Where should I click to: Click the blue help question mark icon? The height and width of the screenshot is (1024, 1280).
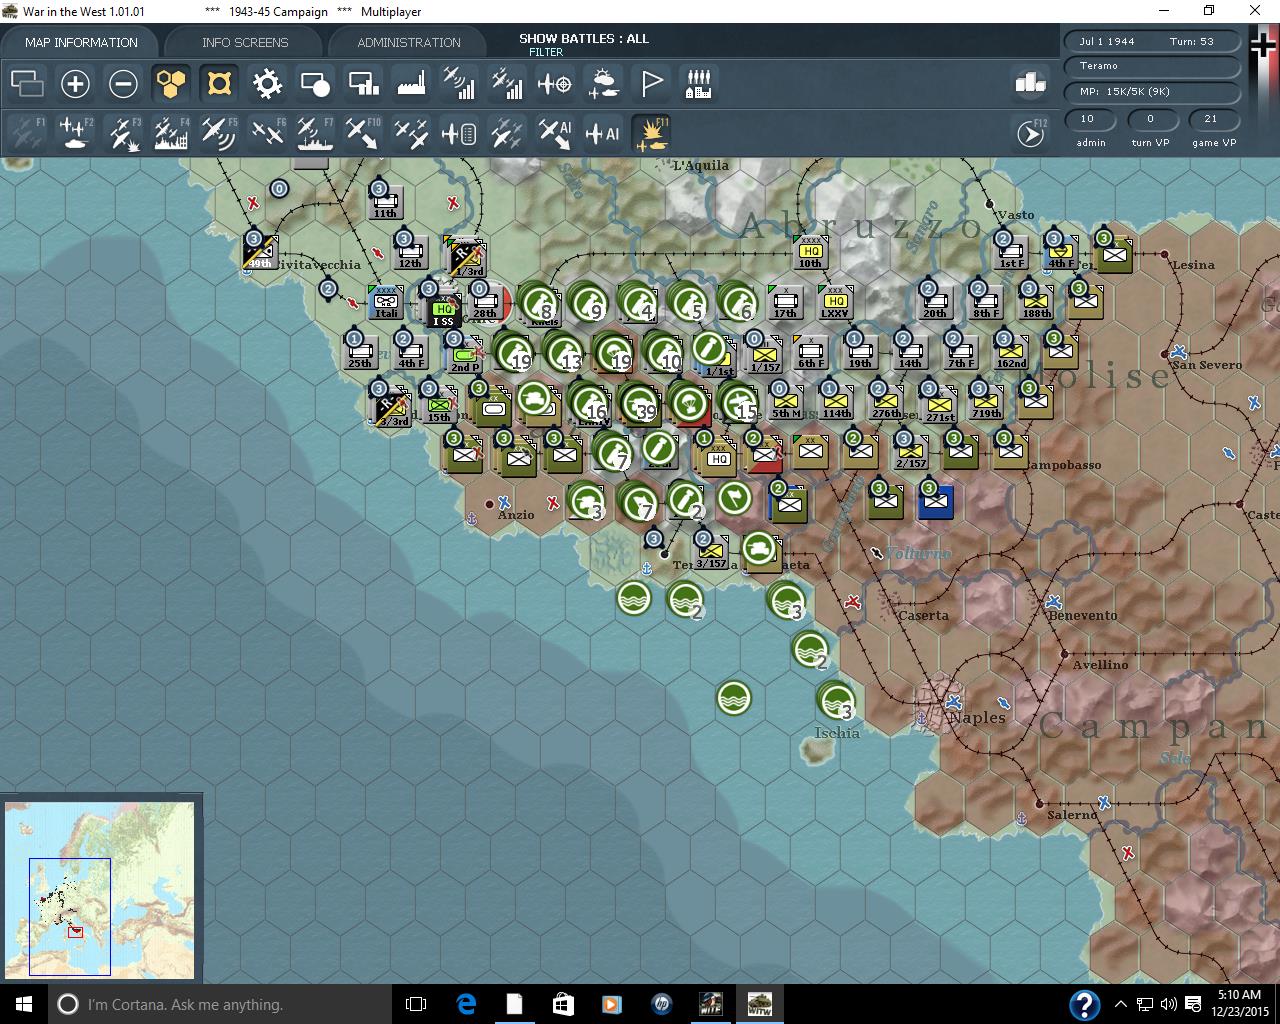coord(1085,1005)
